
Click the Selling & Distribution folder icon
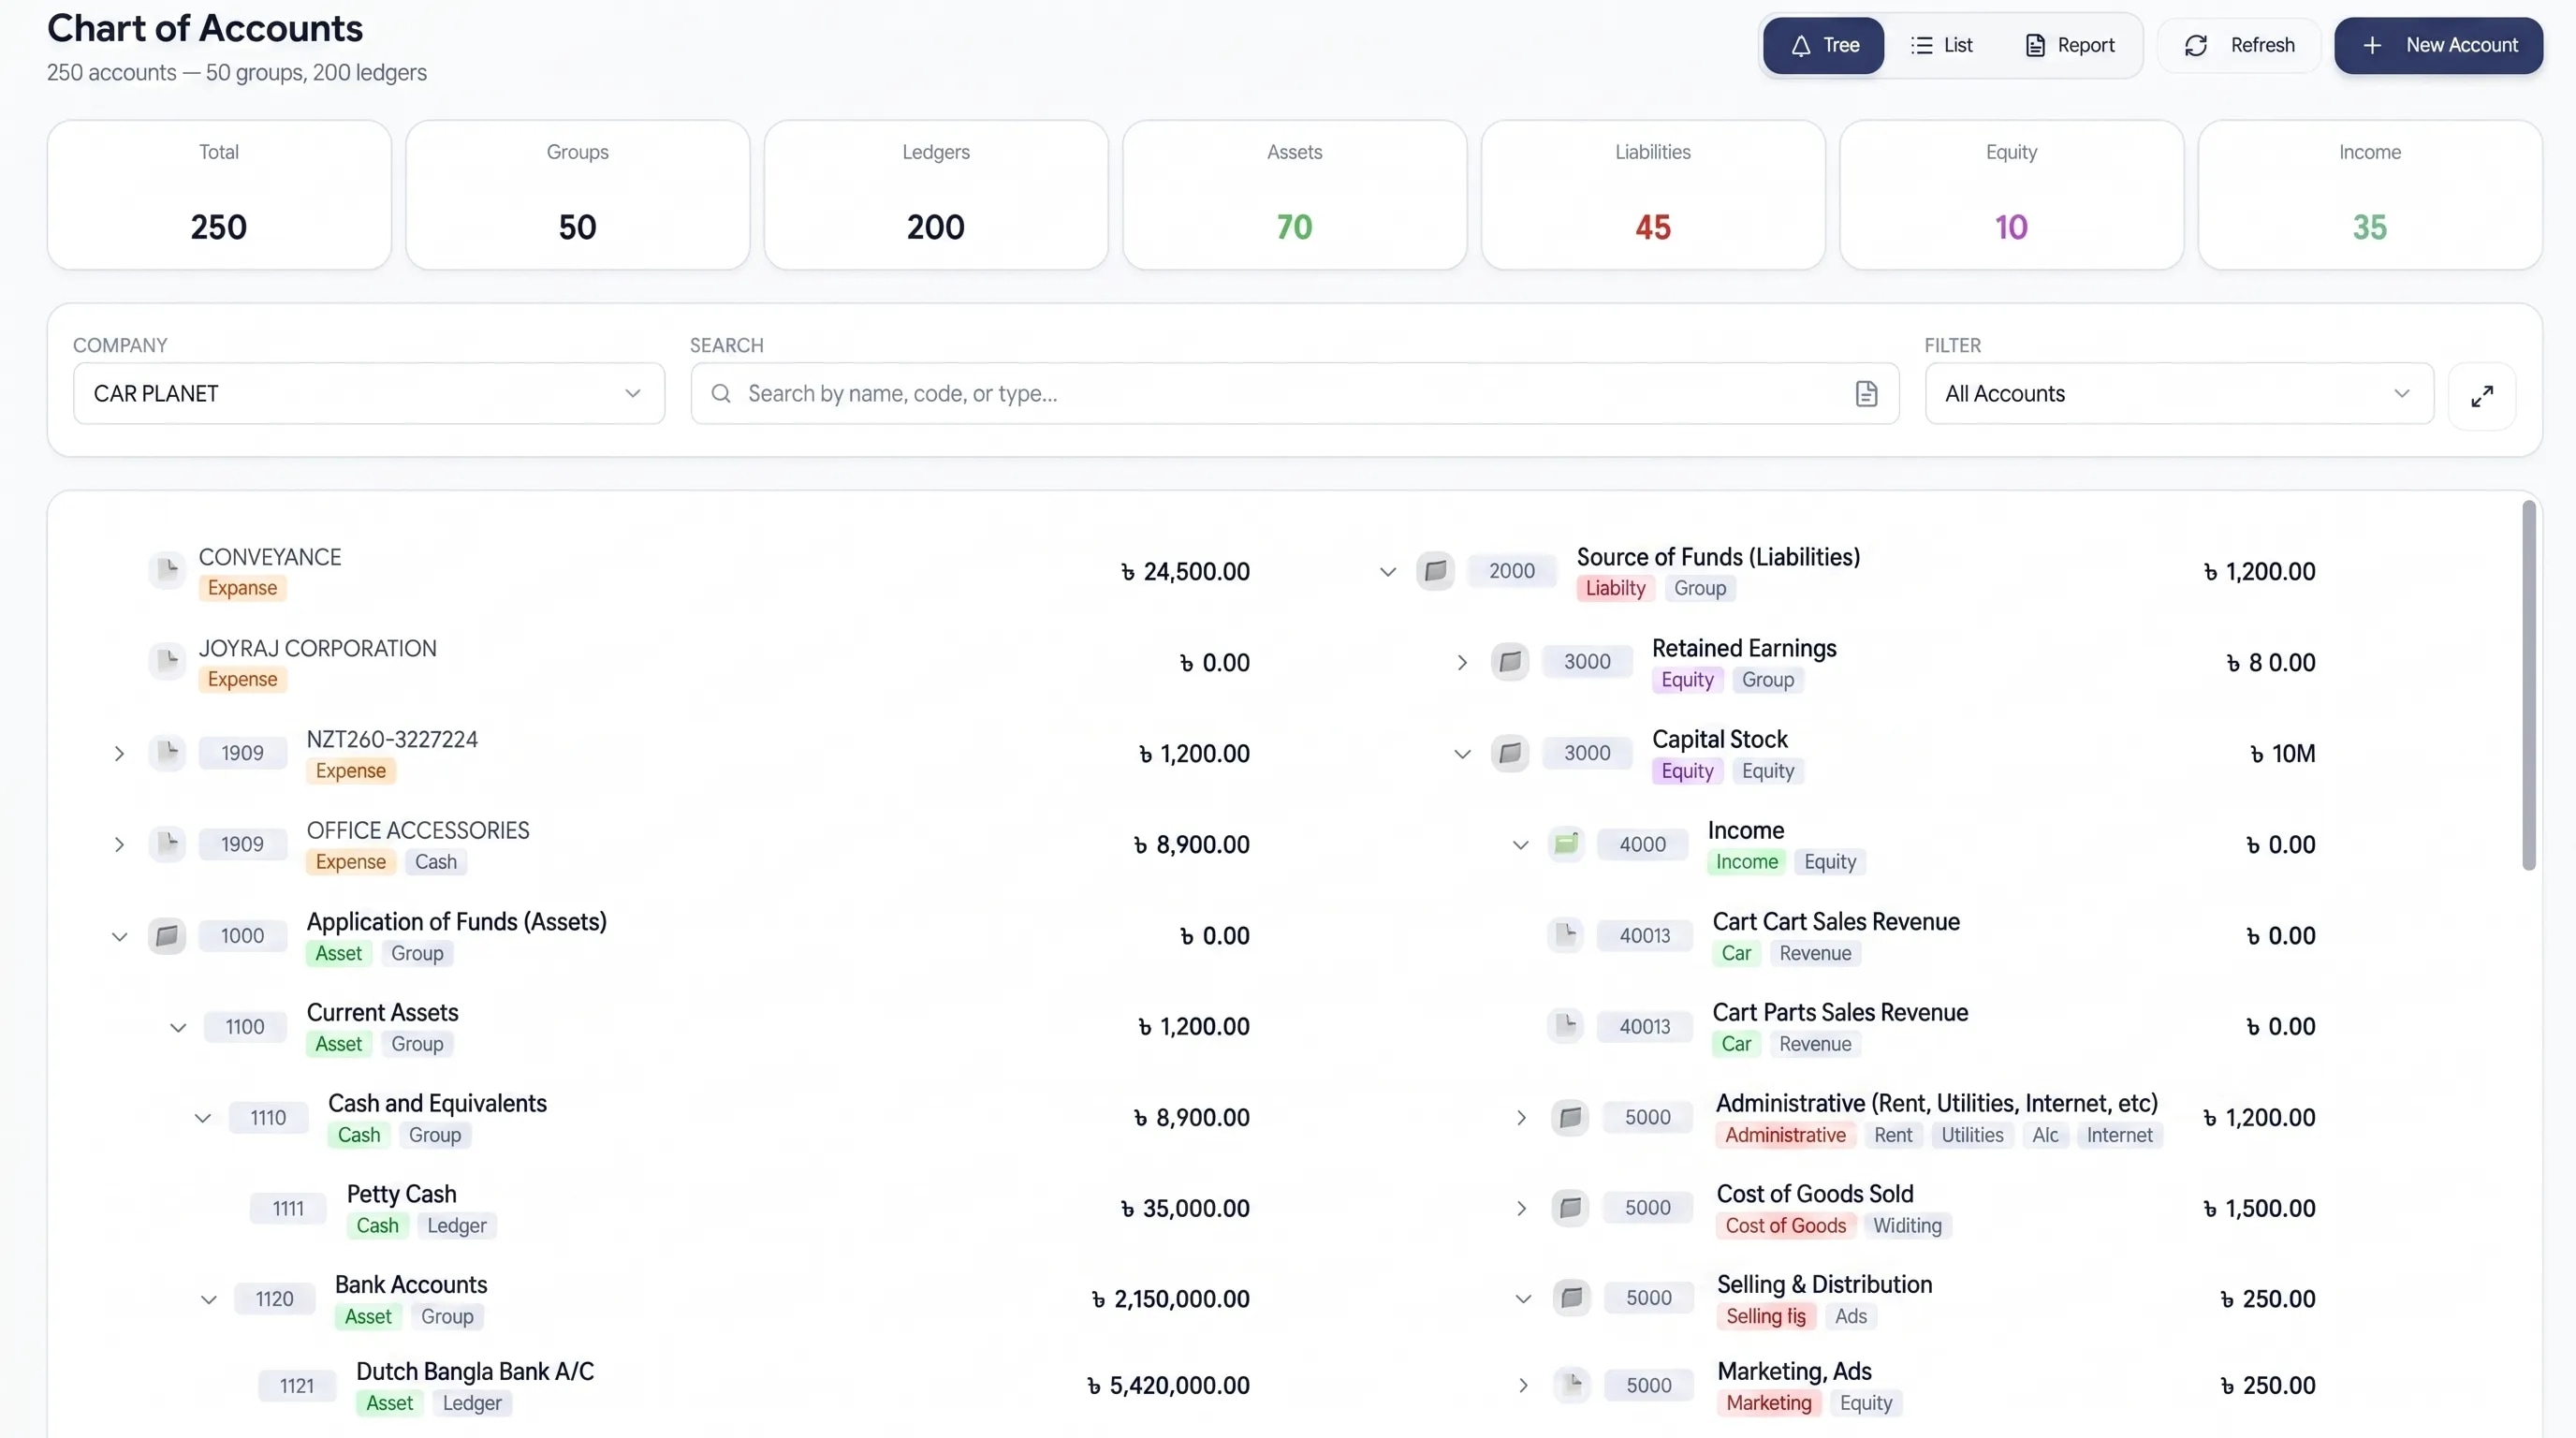pyautogui.click(x=1571, y=1298)
